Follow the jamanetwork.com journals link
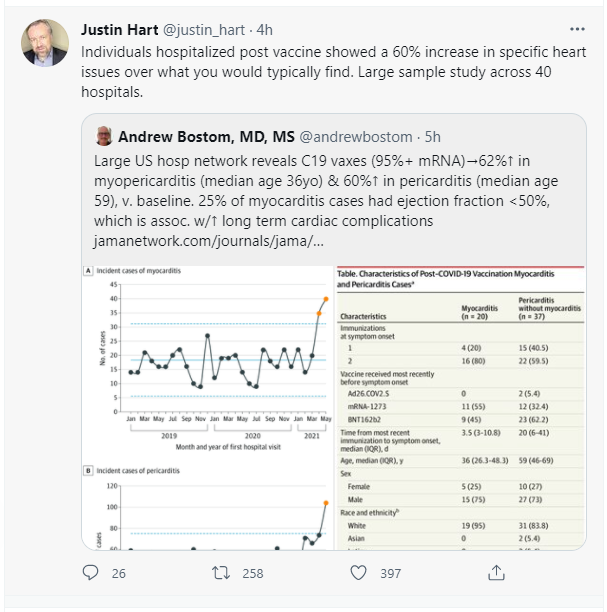Screen dimensions: 607x612 [x=209, y=241]
